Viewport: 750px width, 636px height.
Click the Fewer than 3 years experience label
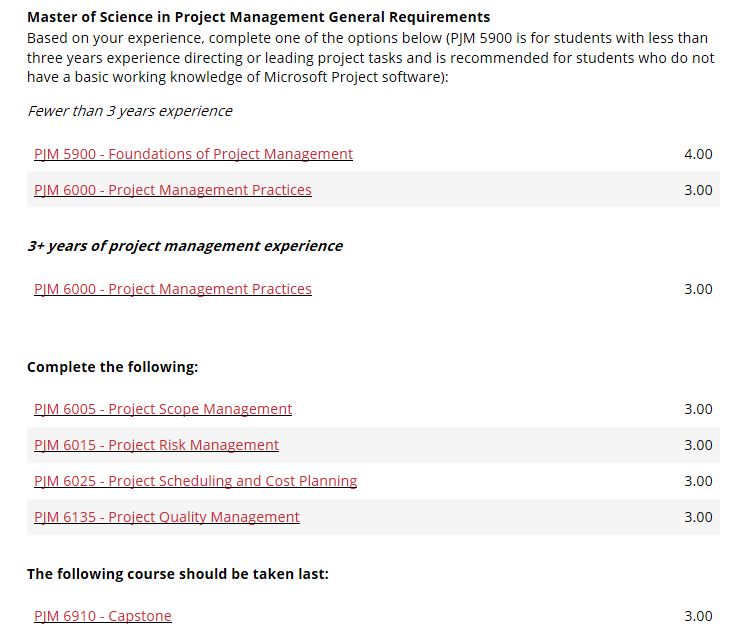tap(130, 111)
